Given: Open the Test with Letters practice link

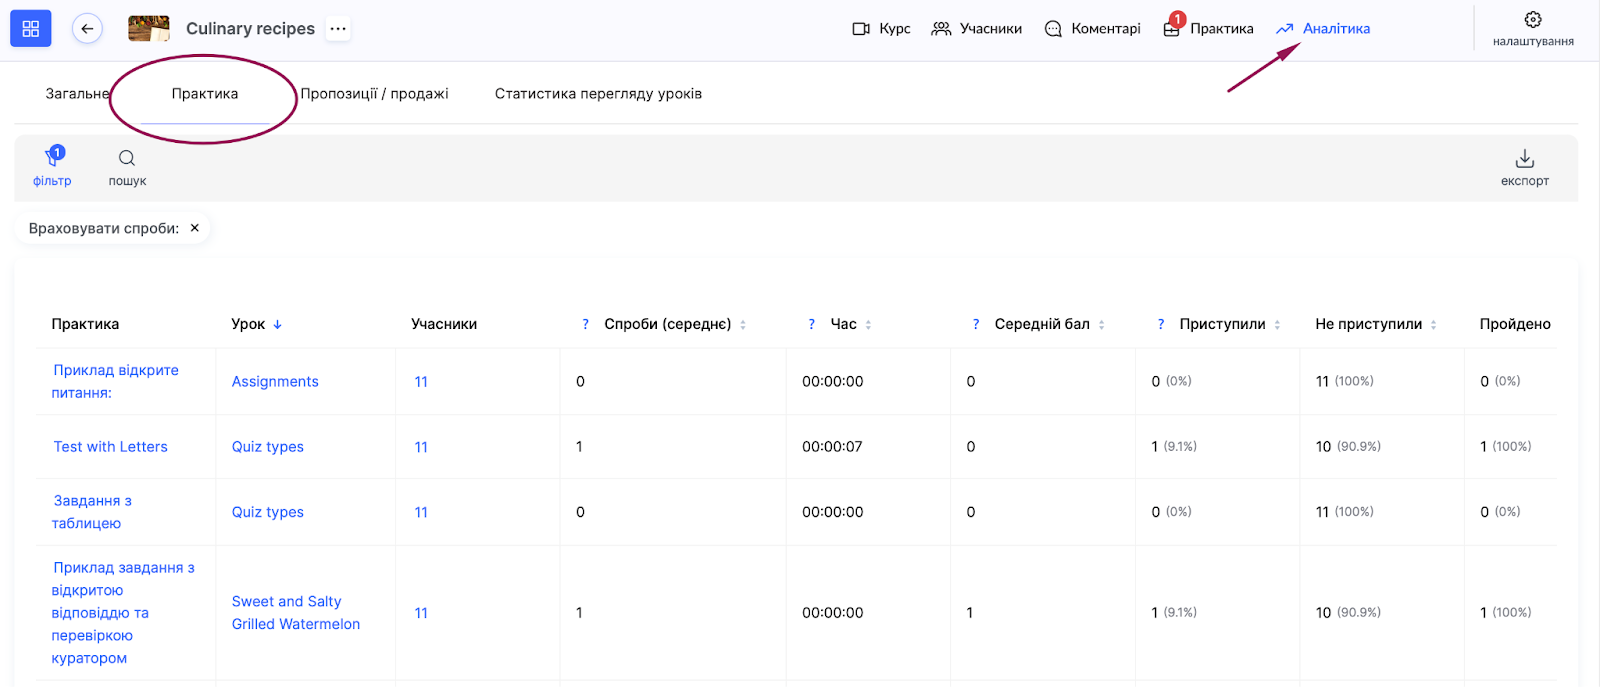Looking at the screenshot, I should pos(110,447).
